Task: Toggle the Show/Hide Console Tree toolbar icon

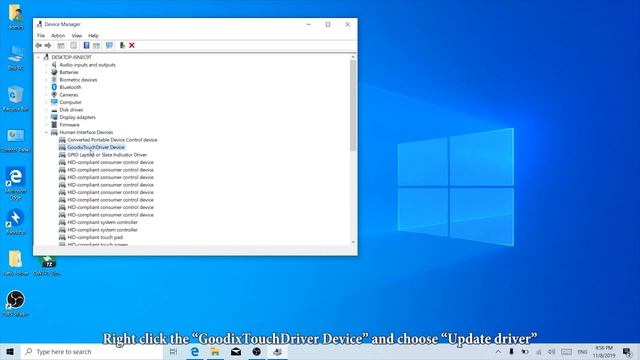Action: [x=61, y=45]
